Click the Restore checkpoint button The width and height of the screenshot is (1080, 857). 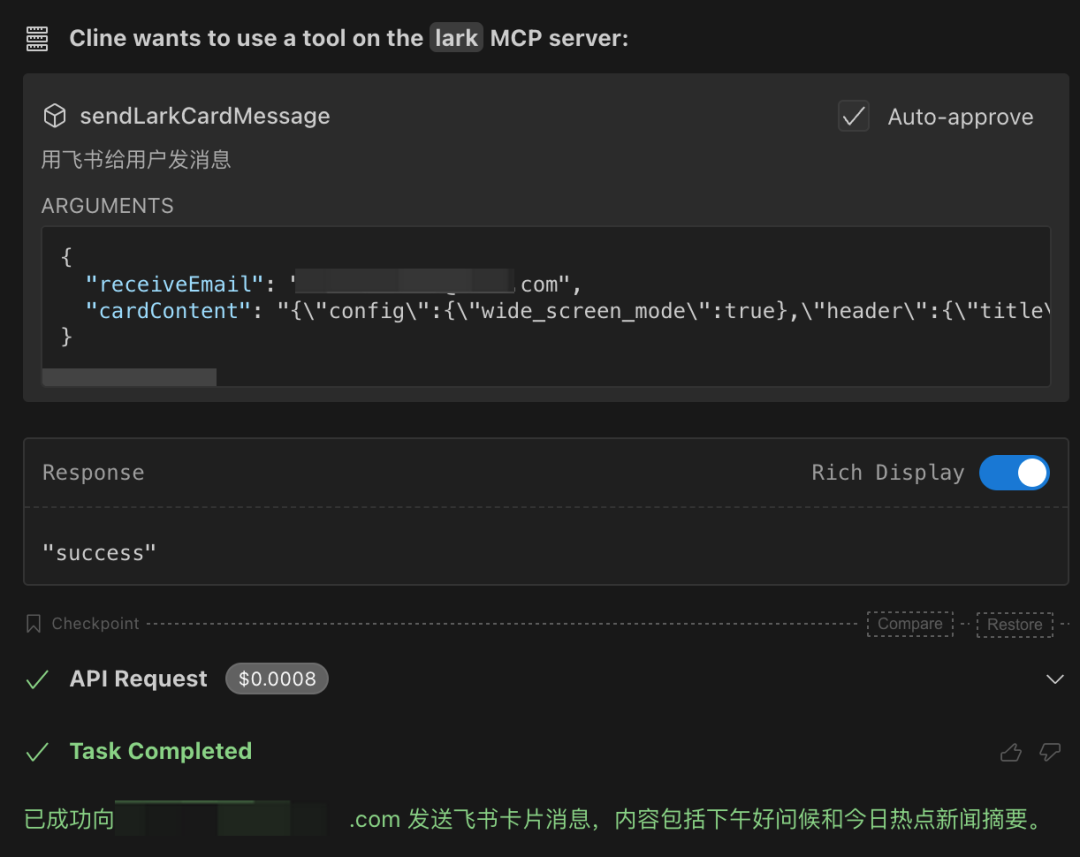1015,624
